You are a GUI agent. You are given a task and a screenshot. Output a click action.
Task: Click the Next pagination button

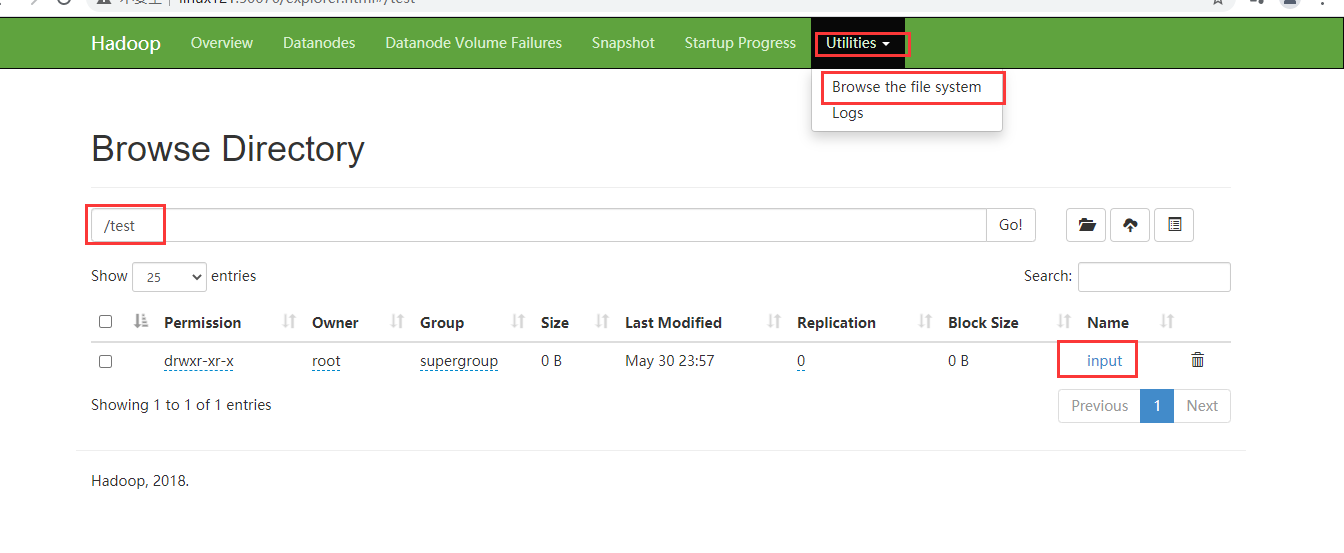pyautogui.click(x=1202, y=406)
